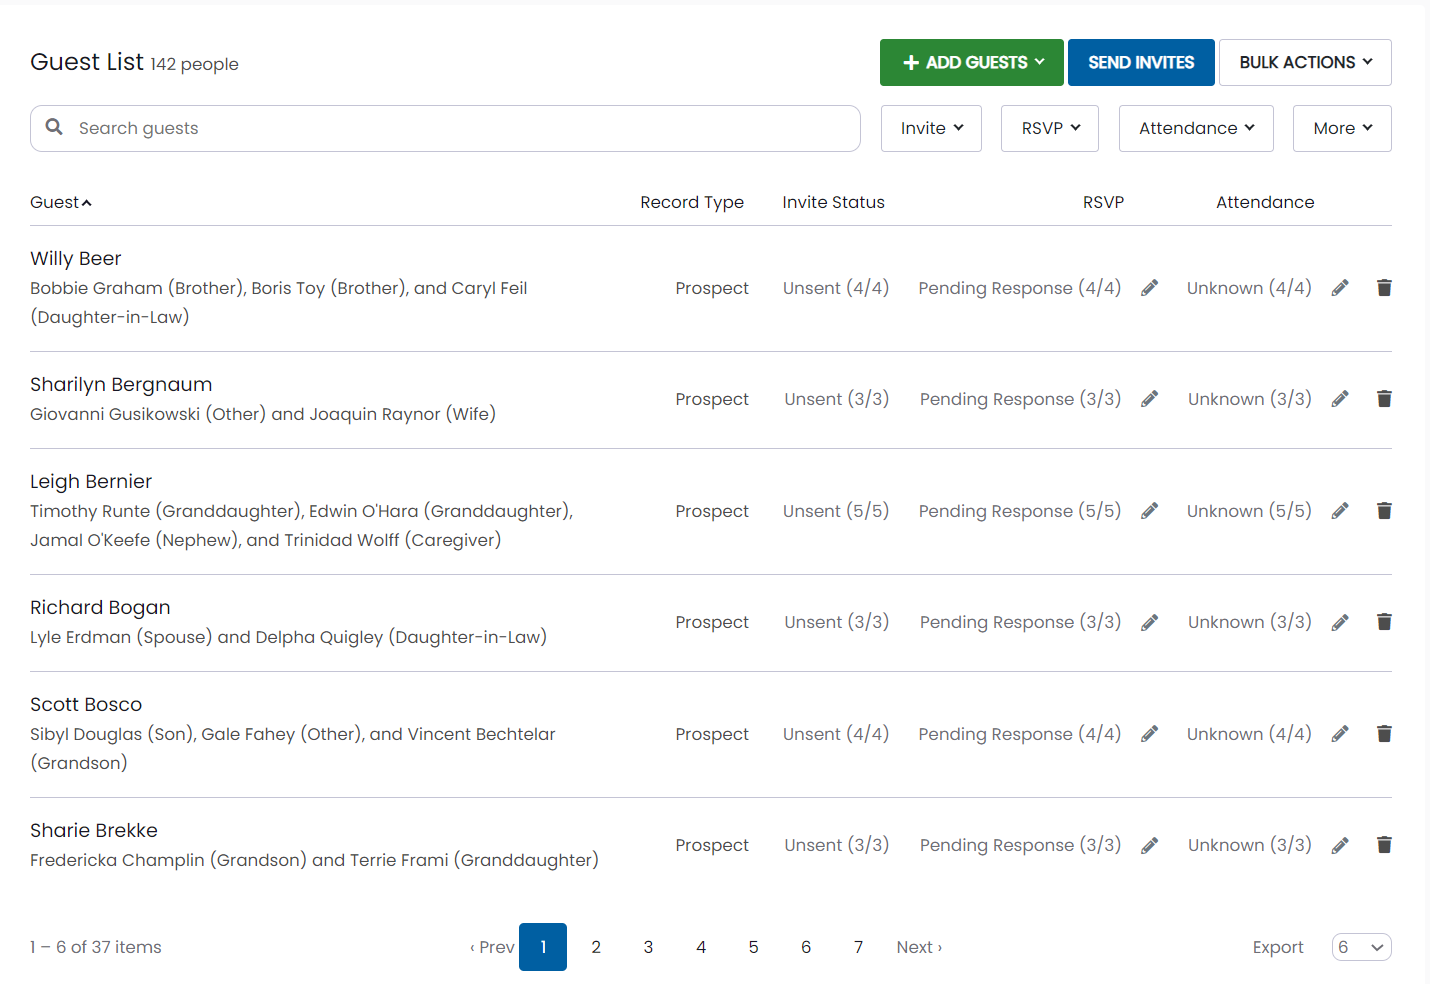Open the Invite filter dropdown

tap(931, 128)
